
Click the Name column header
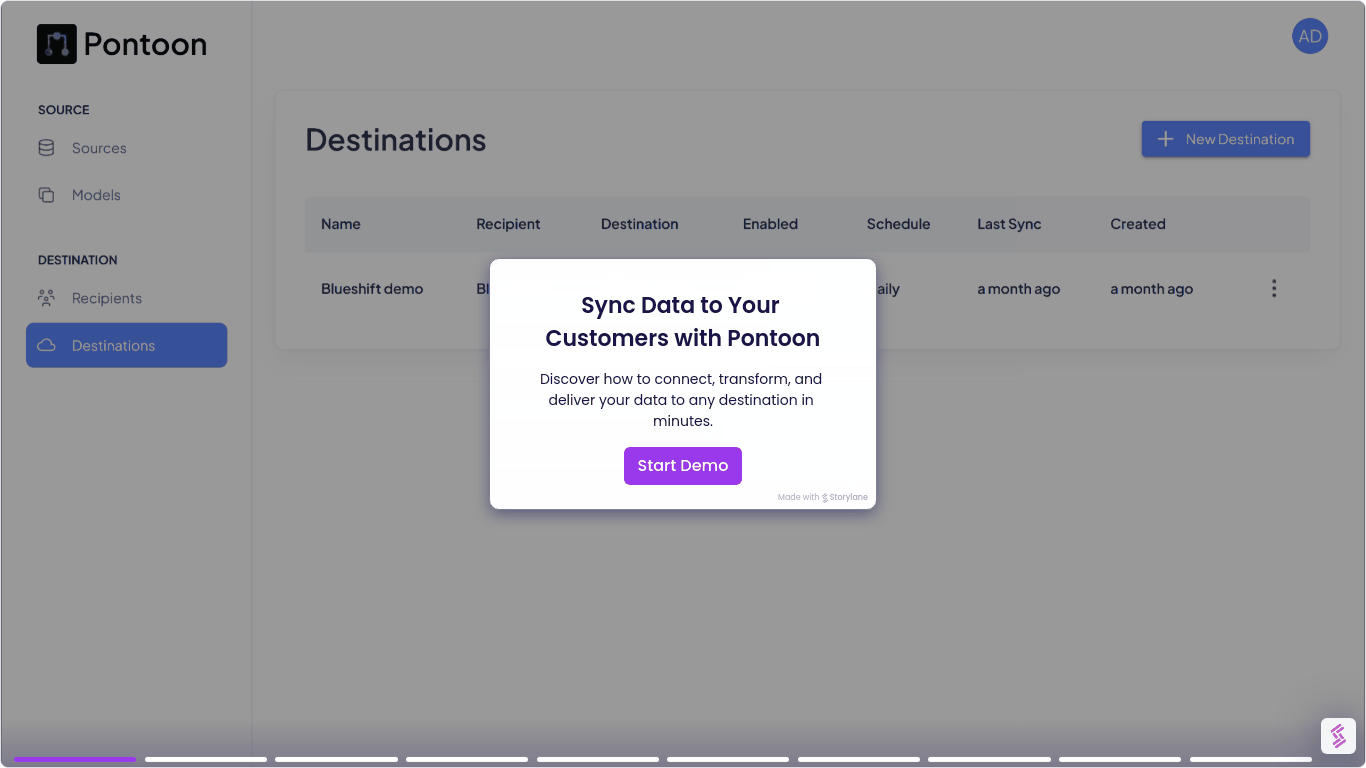[x=341, y=224]
